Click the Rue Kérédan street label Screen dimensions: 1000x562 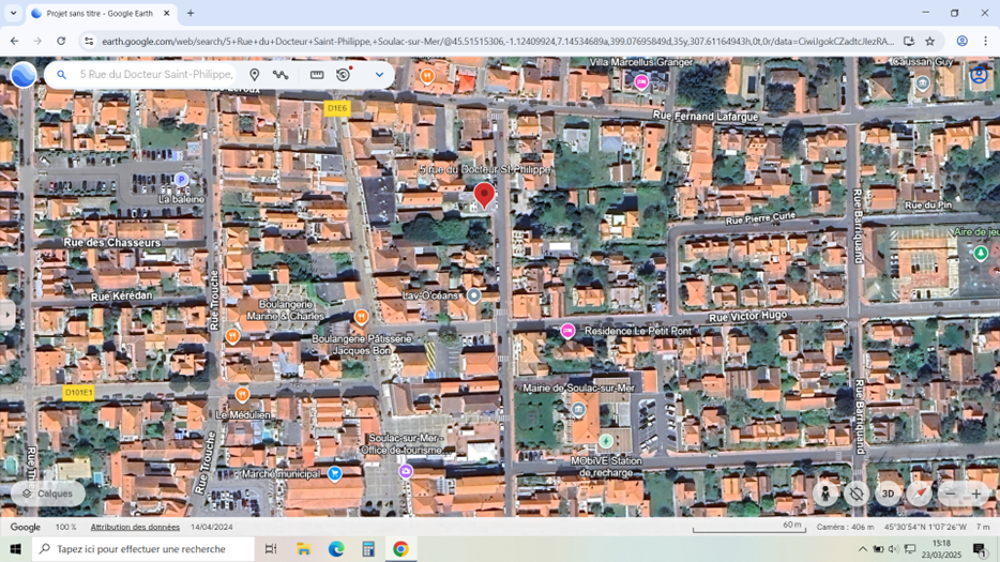click(x=121, y=296)
